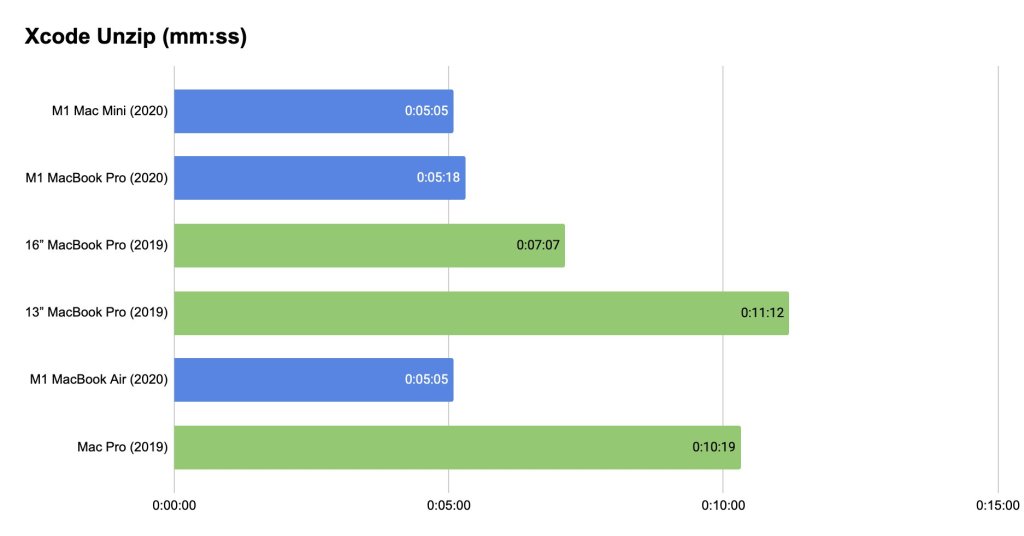Select the "Mac Pro (2019)" axis label
The width and height of the screenshot is (1024, 536).
click(x=122, y=447)
